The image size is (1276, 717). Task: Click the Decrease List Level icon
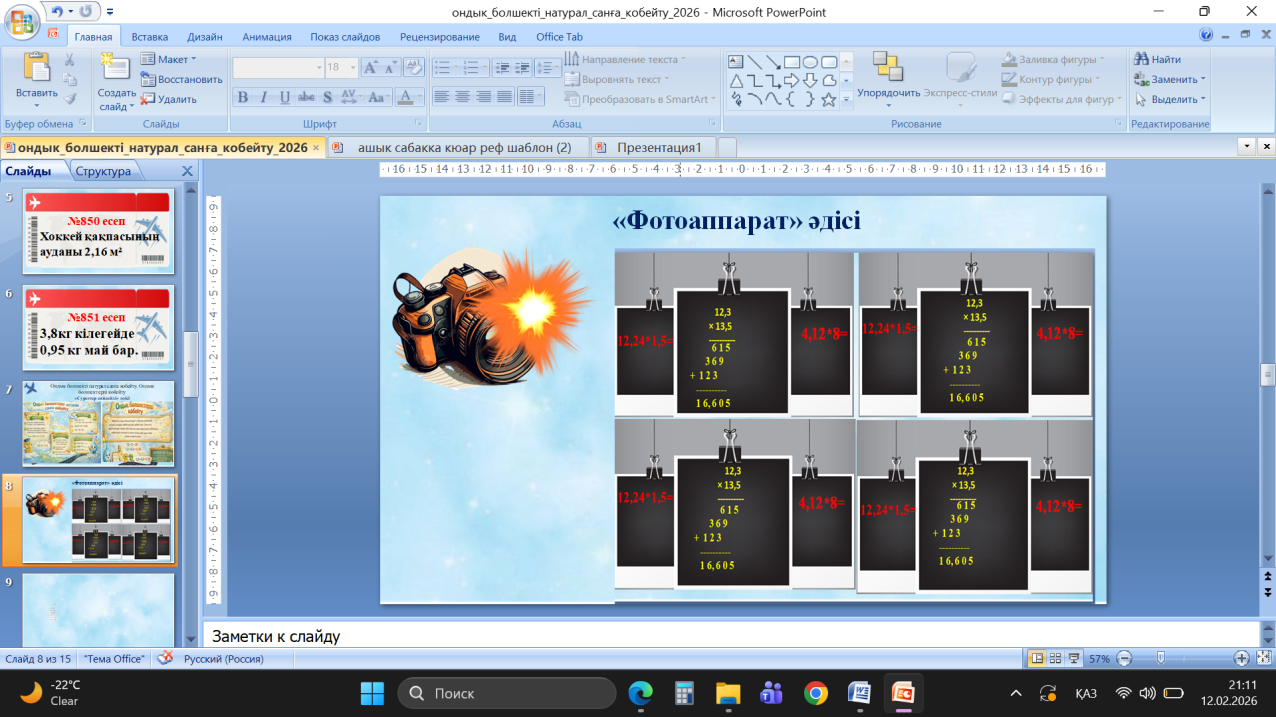tap(500, 68)
